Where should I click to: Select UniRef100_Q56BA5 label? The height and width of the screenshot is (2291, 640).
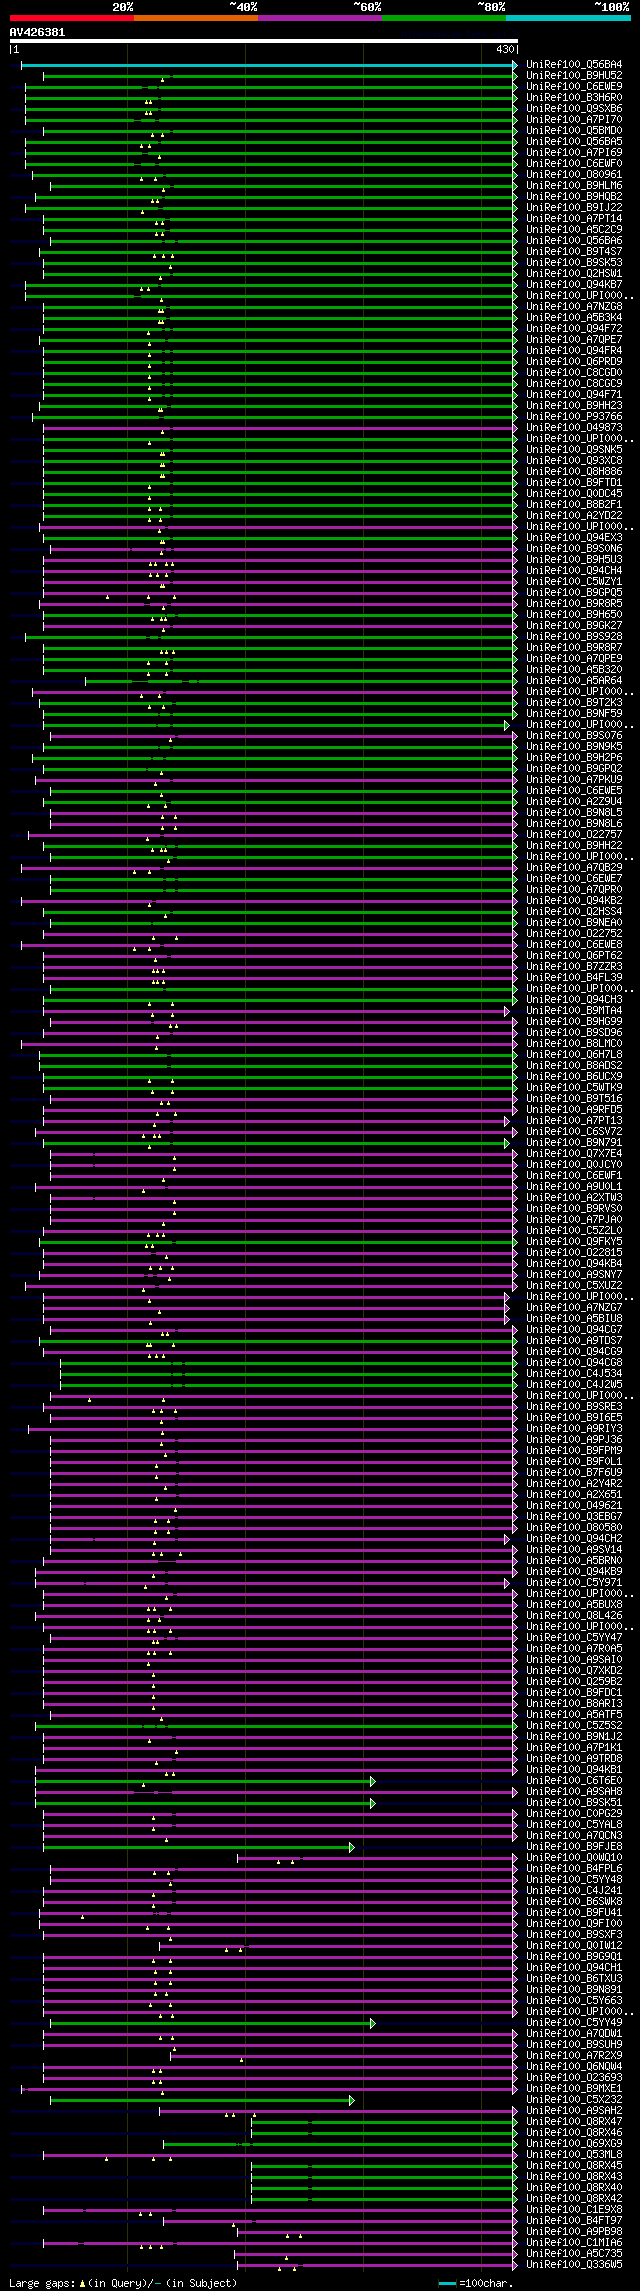click(x=574, y=142)
